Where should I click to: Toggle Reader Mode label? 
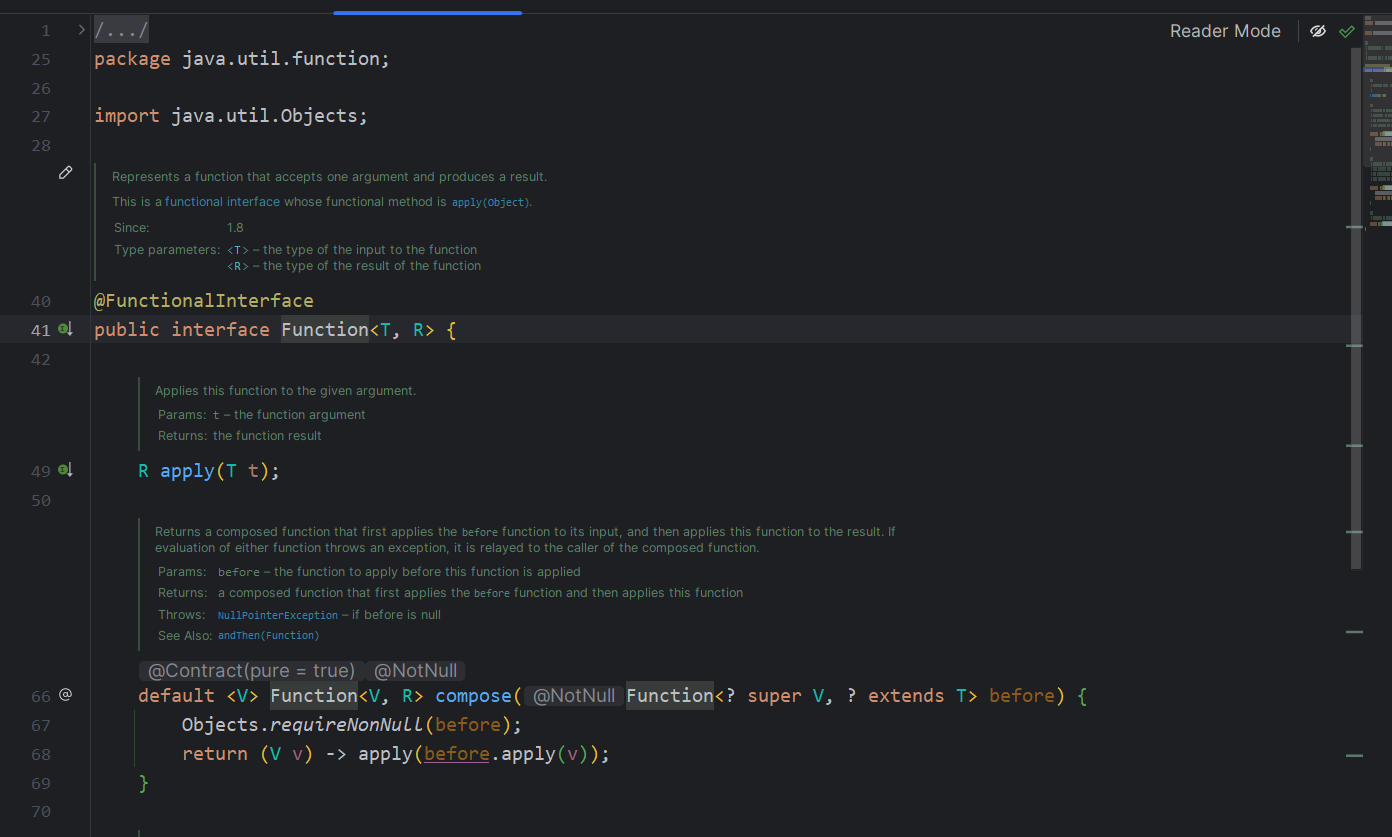pos(1225,31)
